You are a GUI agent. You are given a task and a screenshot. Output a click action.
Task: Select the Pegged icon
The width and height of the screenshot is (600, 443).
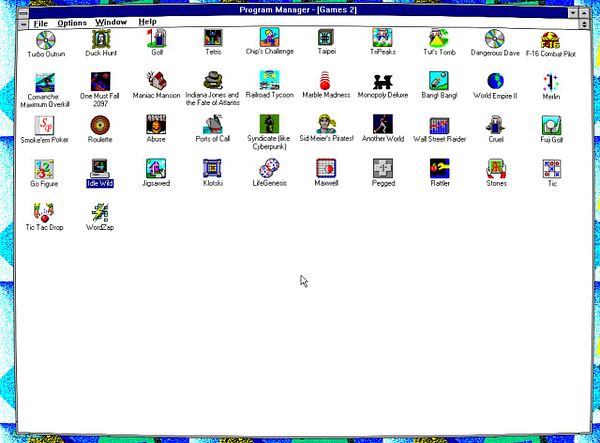pos(383,168)
